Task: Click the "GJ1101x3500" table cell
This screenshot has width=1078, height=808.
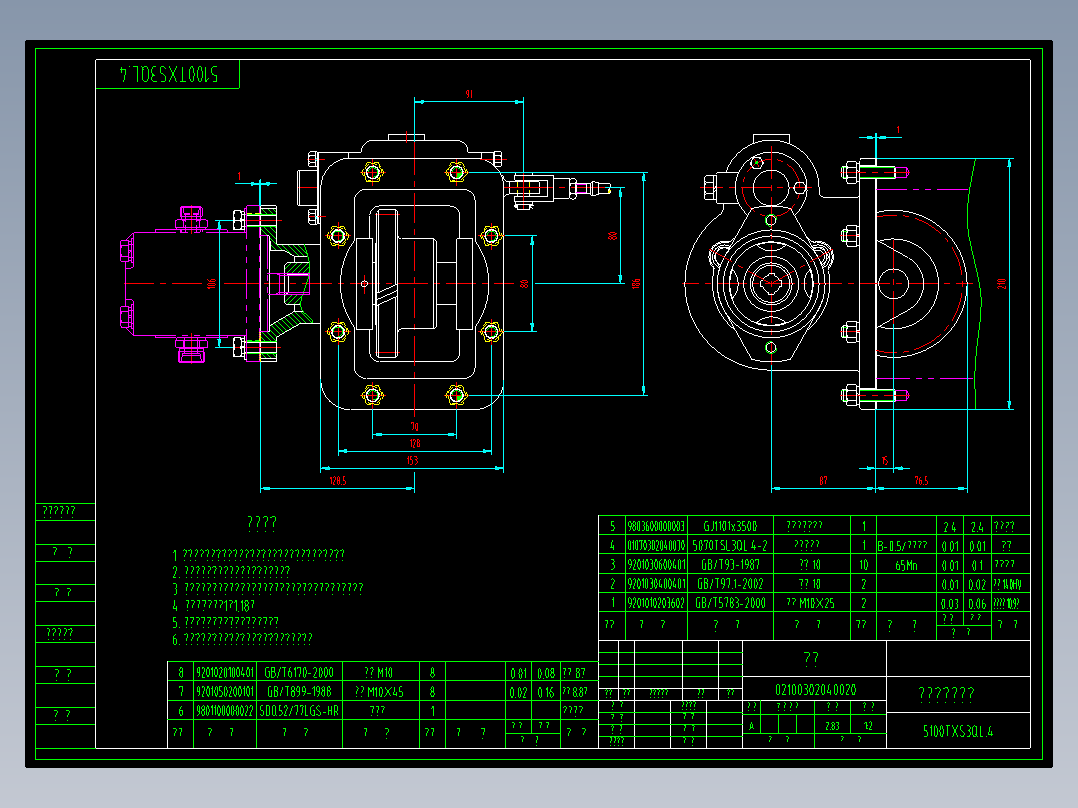Action: pos(730,526)
